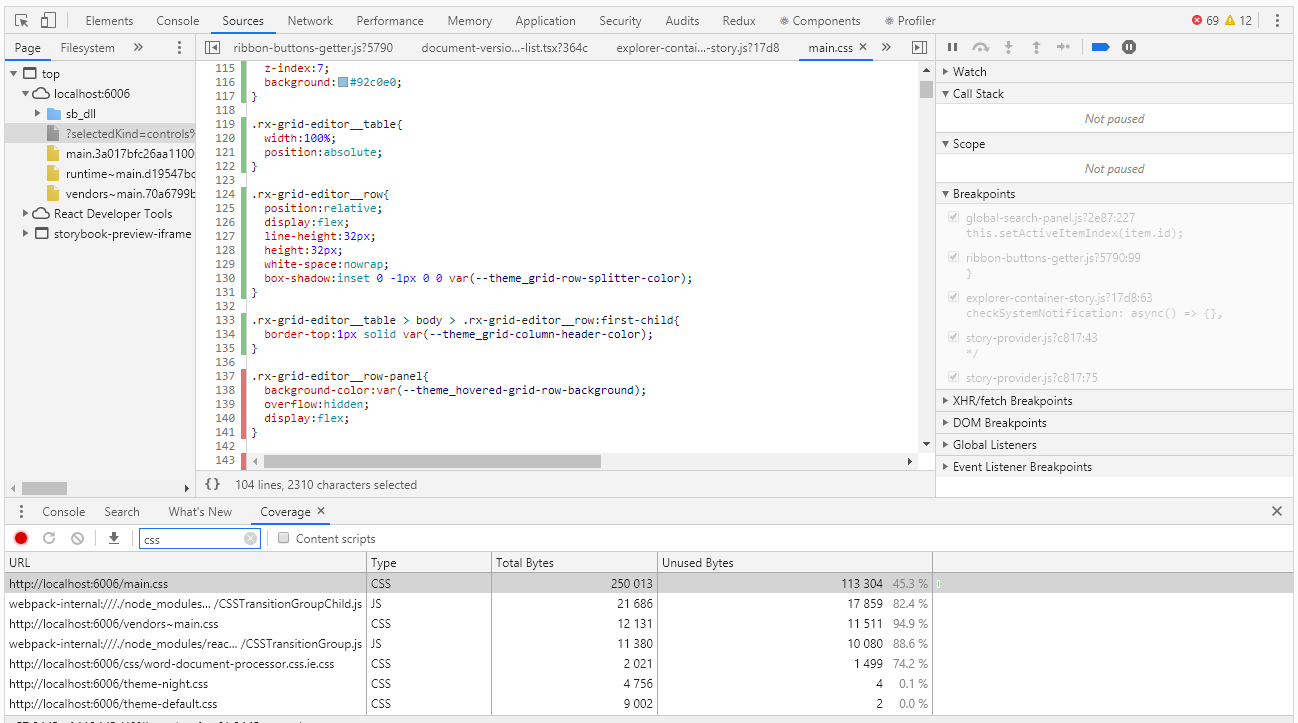This screenshot has height=723, width=1298.
Task: Click the single Step debugger button
Action: click(1064, 47)
